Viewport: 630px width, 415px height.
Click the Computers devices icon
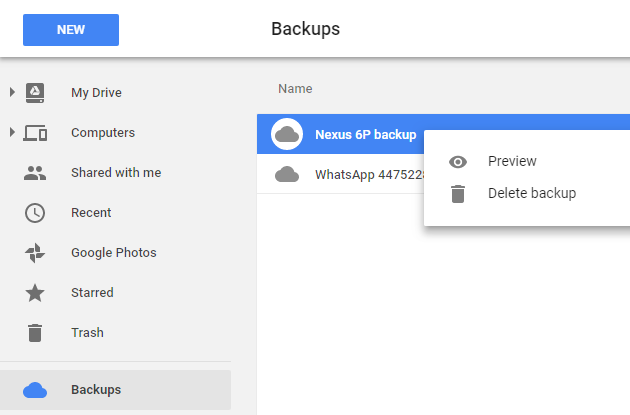coord(35,133)
